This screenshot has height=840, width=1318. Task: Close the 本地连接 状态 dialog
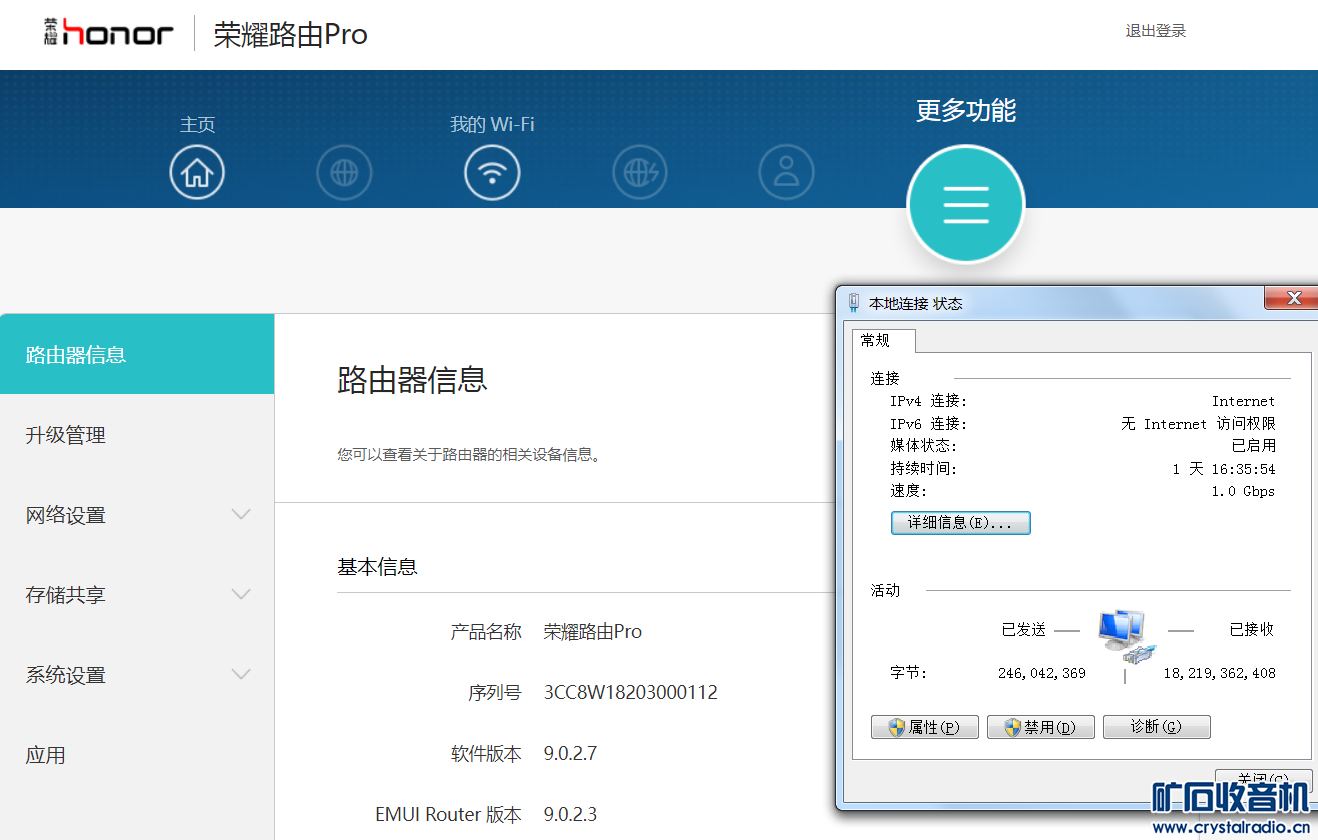(x=1293, y=298)
